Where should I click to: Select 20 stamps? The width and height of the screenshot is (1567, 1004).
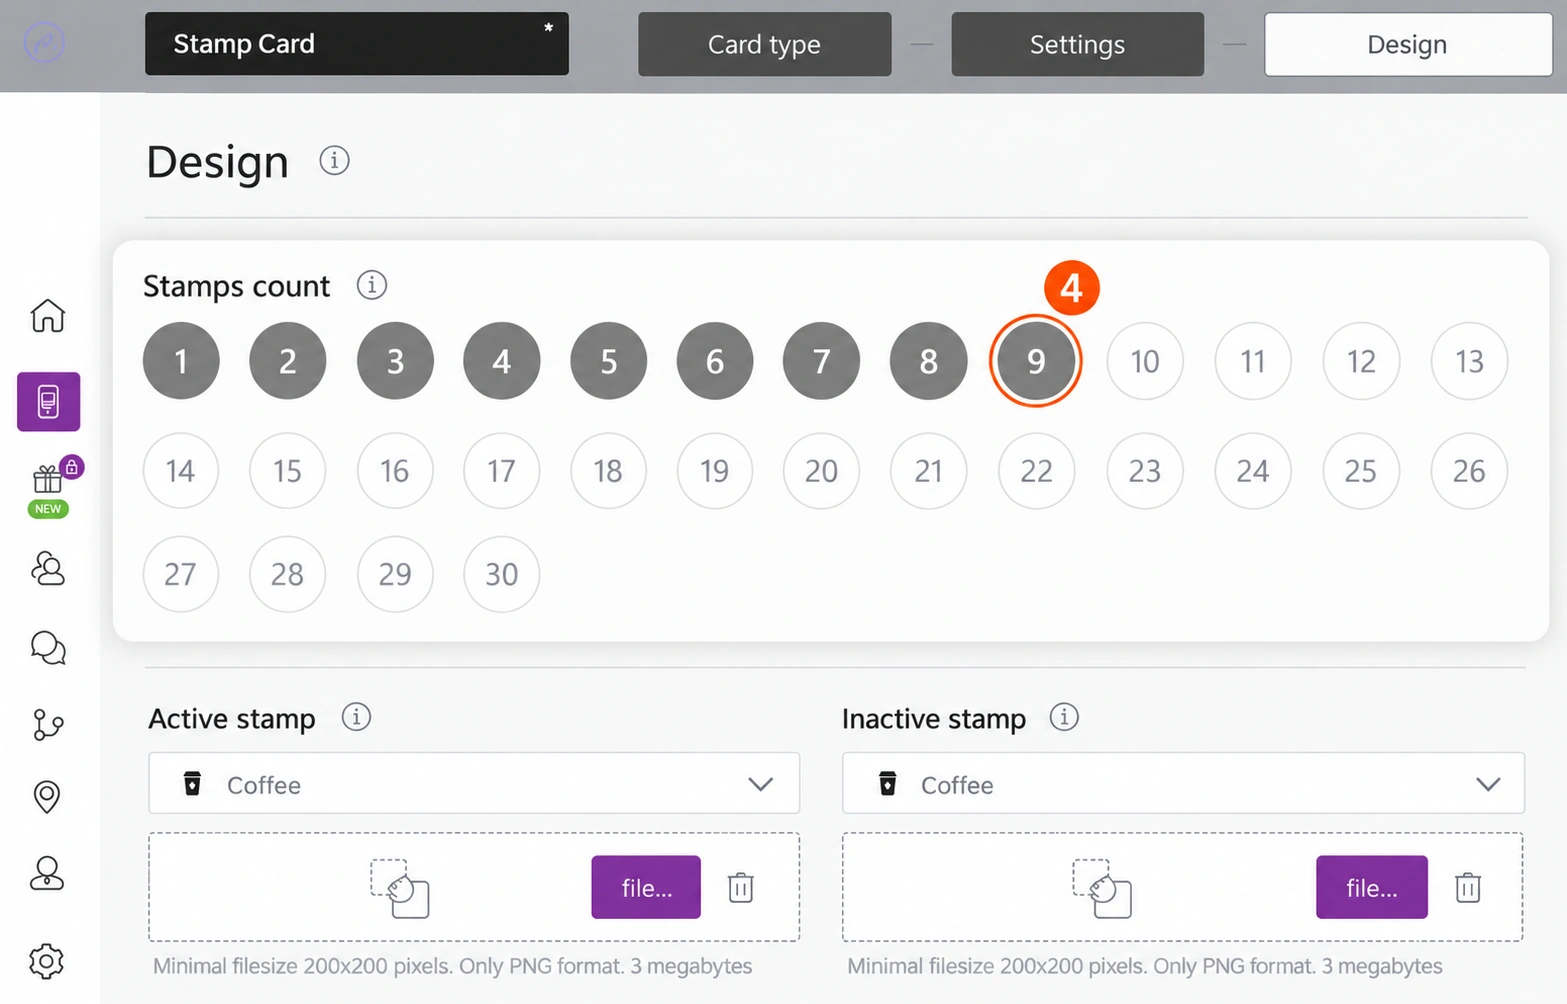pyautogui.click(x=821, y=471)
